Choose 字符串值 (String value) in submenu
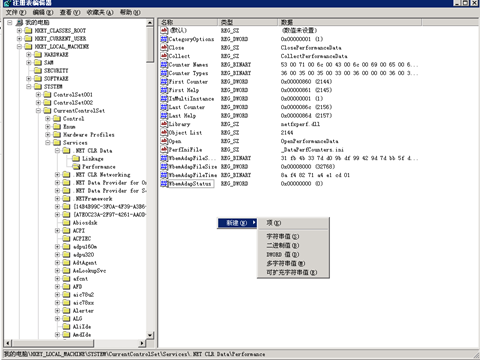This screenshot has width=480, height=360. tap(293, 236)
